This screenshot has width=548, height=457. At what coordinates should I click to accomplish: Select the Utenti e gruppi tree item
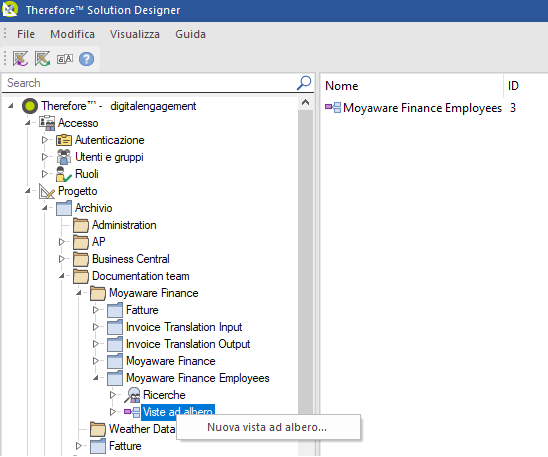tap(109, 157)
